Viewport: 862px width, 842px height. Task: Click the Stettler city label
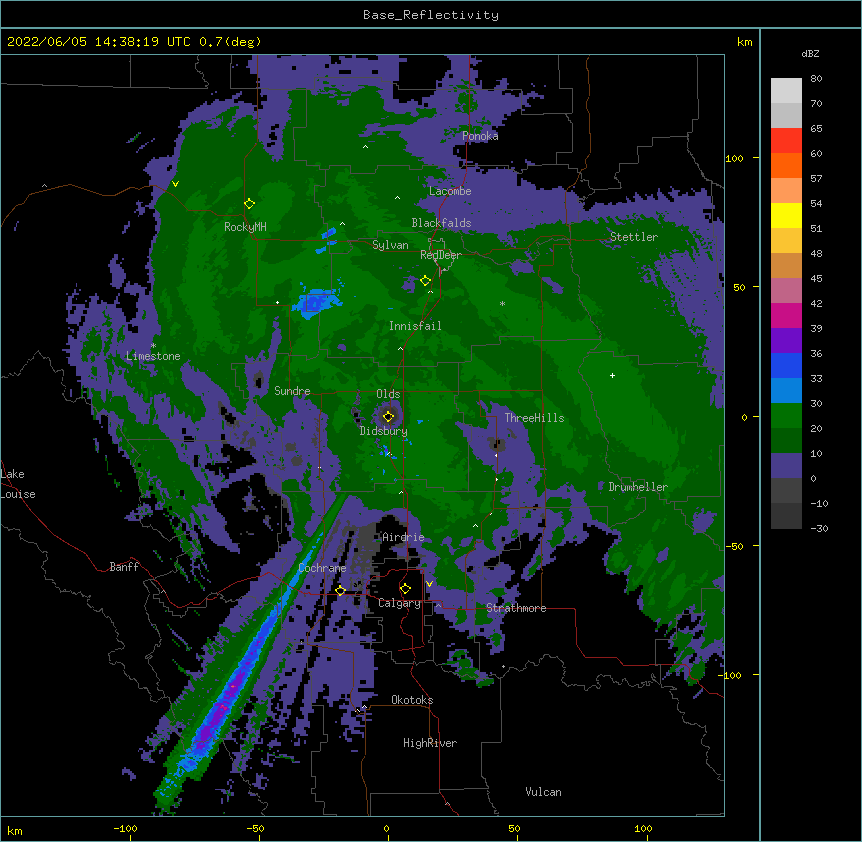pyautogui.click(x=634, y=237)
